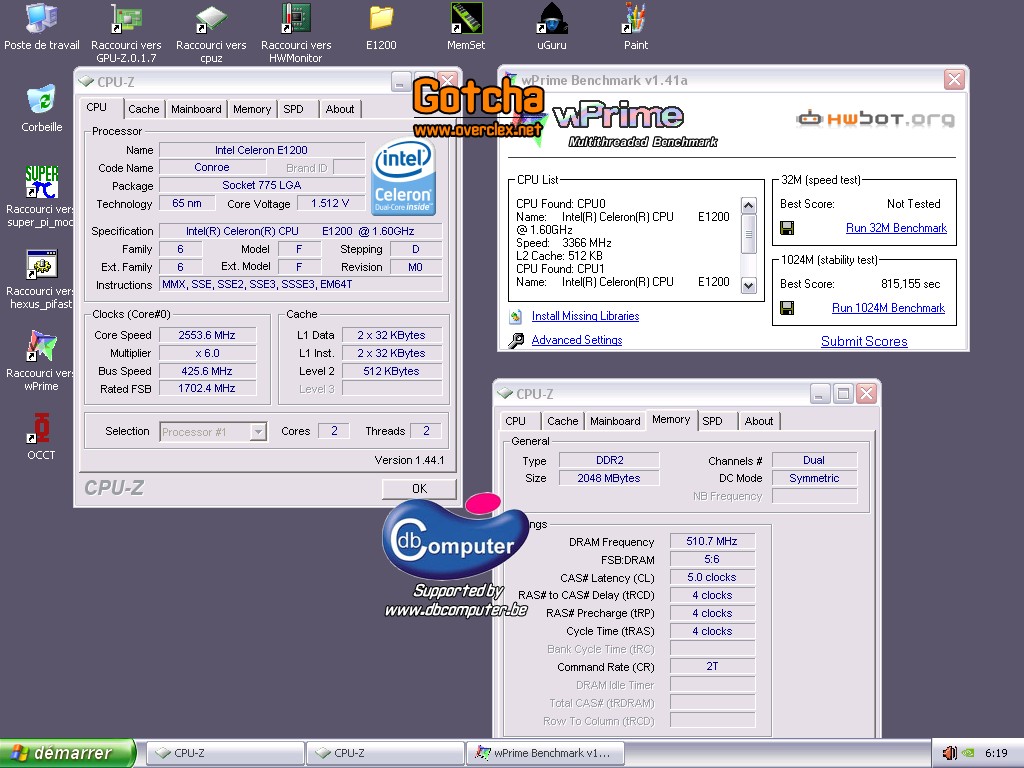Minimize the CPU-Z memory window

tap(820, 394)
